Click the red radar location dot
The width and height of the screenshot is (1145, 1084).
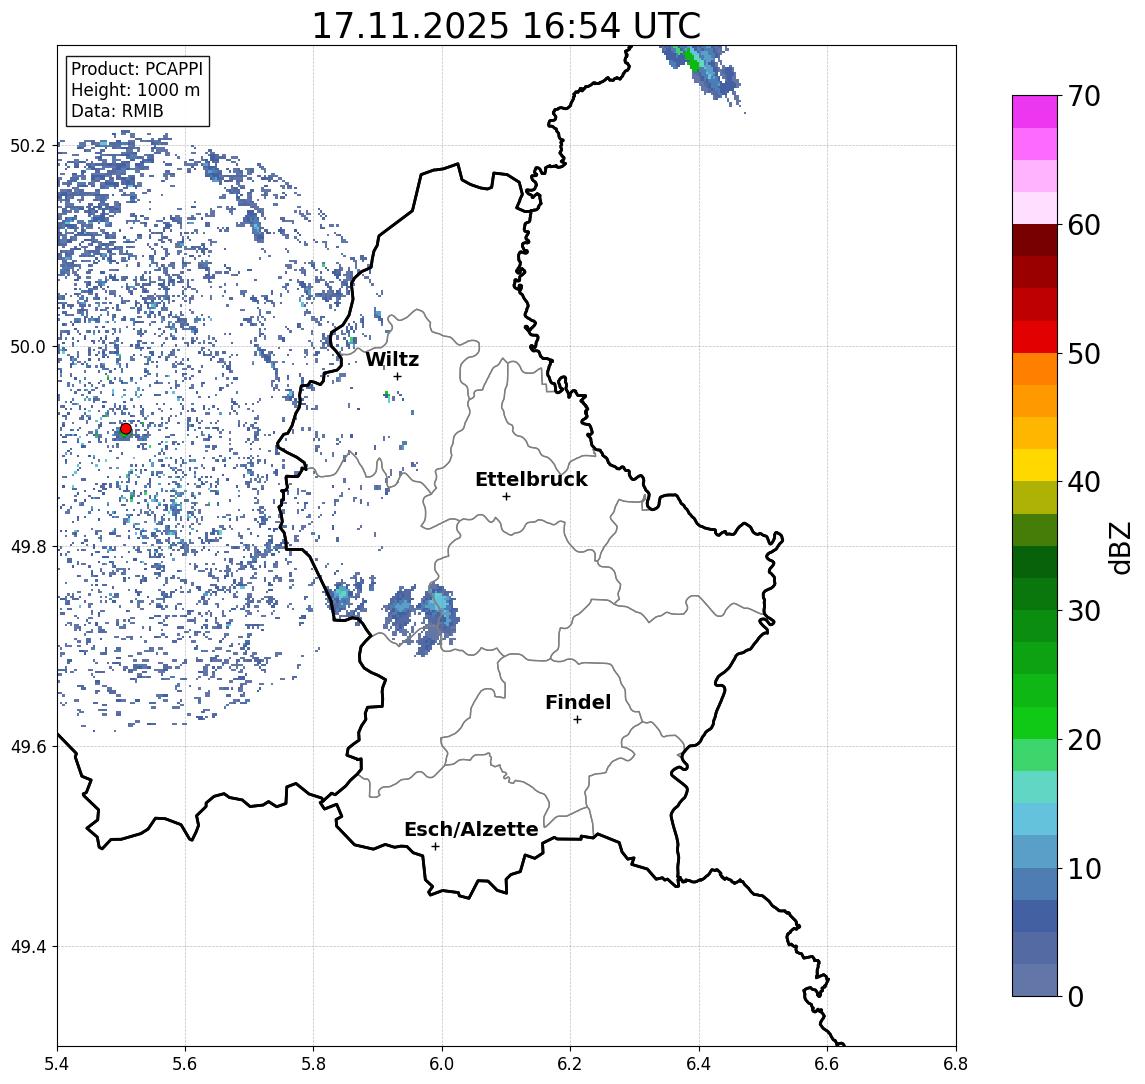[x=126, y=429]
